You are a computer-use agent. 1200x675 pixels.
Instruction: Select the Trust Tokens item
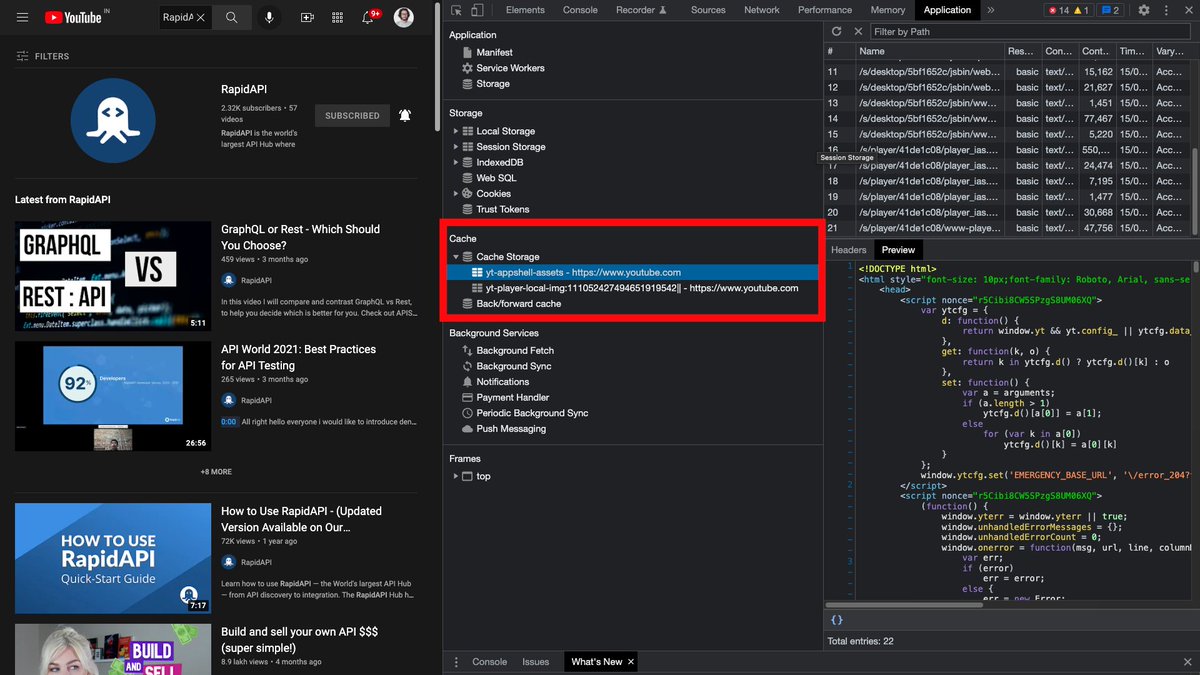click(503, 209)
